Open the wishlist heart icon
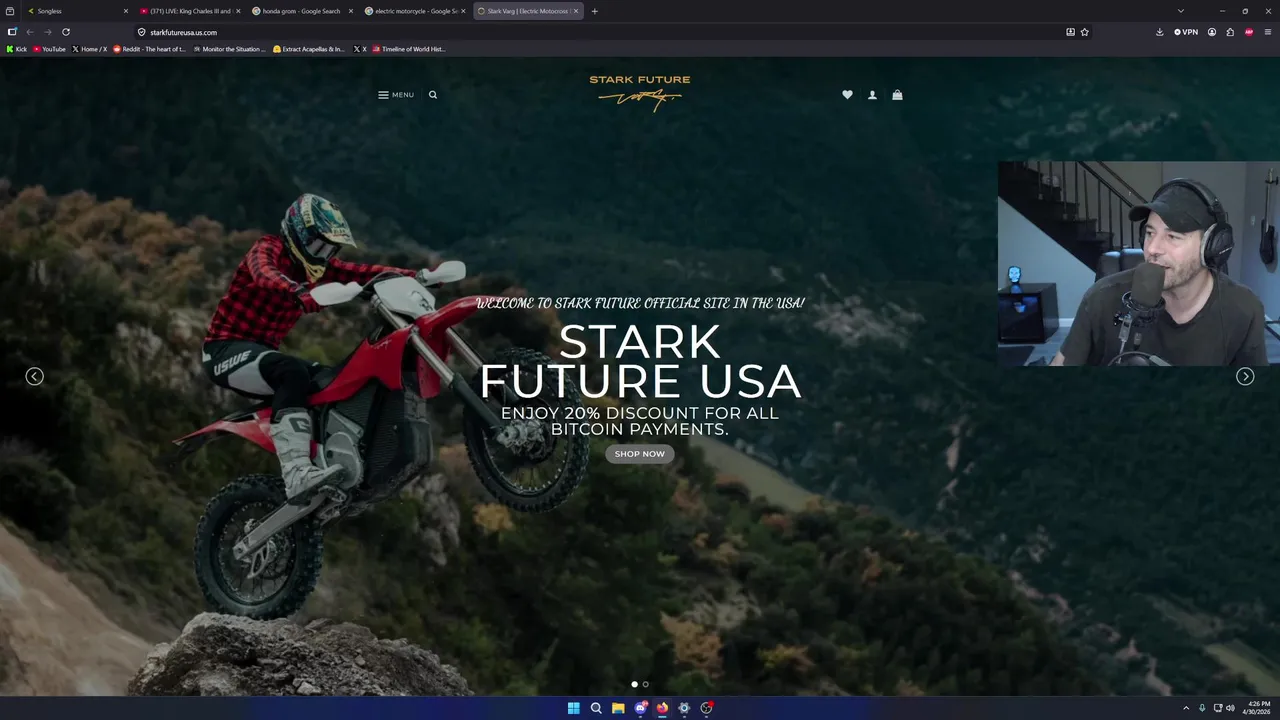 pos(847,95)
